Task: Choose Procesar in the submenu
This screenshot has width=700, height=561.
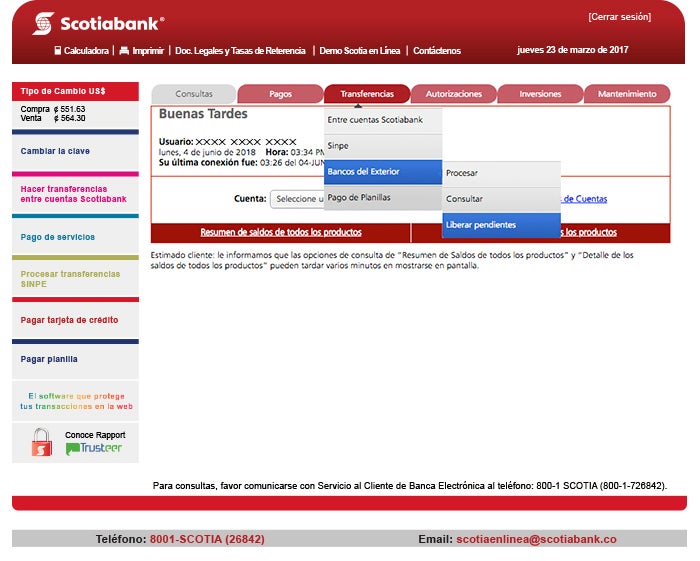Action: (x=501, y=173)
